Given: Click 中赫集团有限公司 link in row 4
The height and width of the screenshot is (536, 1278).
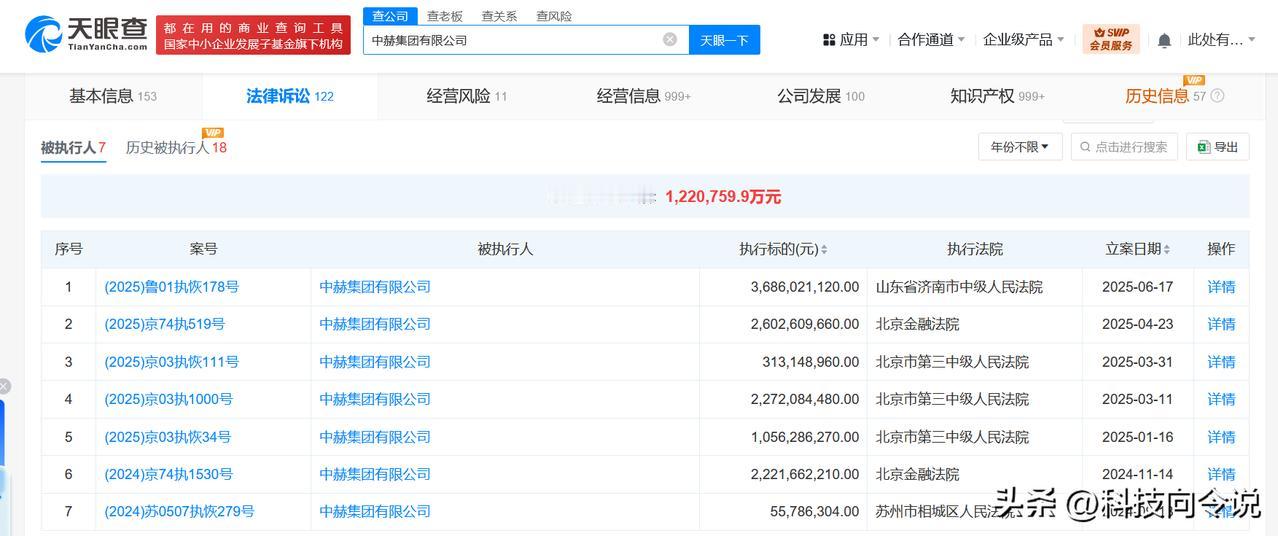Looking at the screenshot, I should point(375,399).
